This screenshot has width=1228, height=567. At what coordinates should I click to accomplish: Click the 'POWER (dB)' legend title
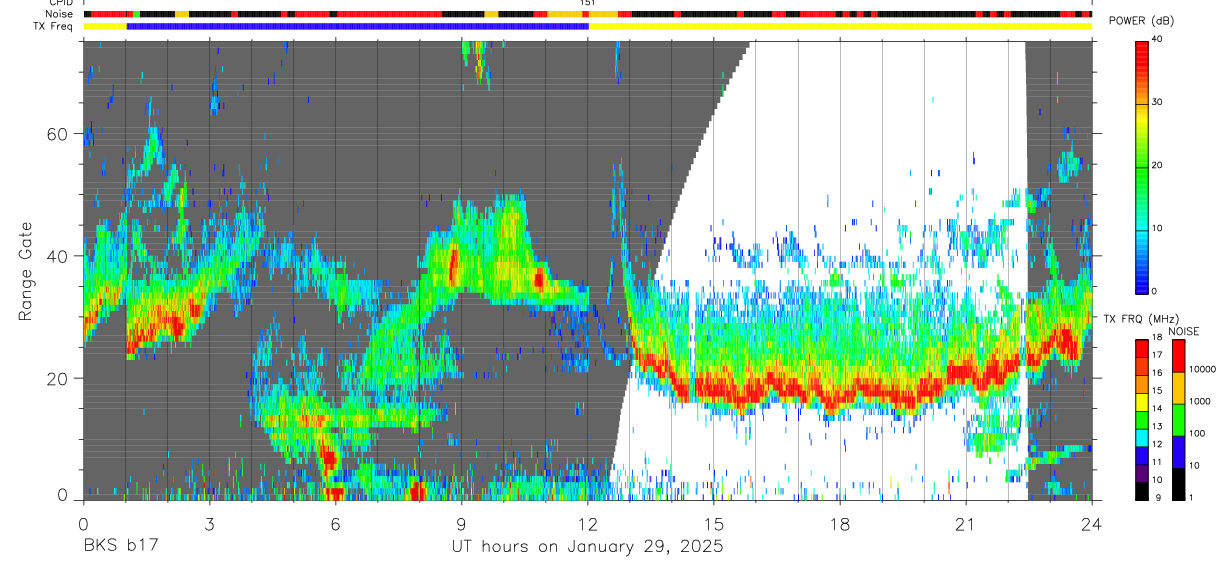click(x=1142, y=21)
